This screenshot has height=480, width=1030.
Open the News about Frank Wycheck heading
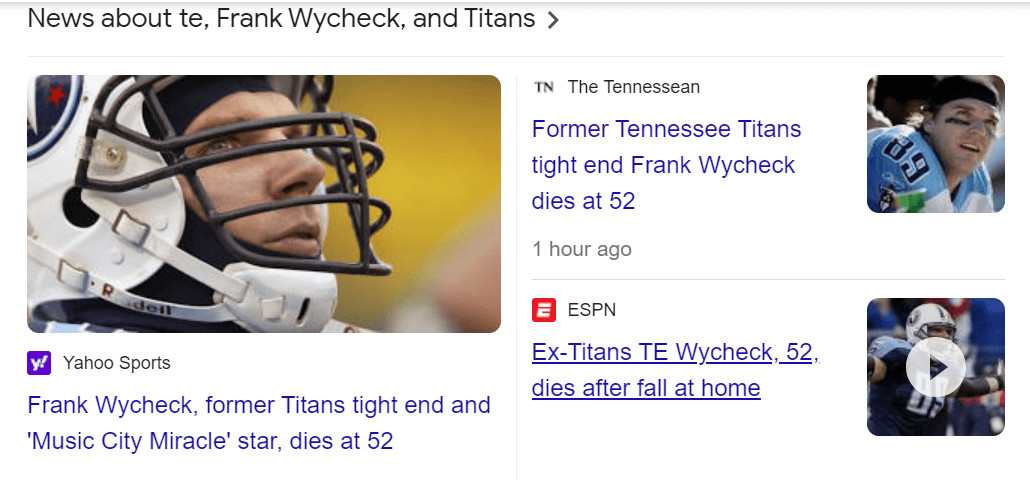(x=280, y=19)
